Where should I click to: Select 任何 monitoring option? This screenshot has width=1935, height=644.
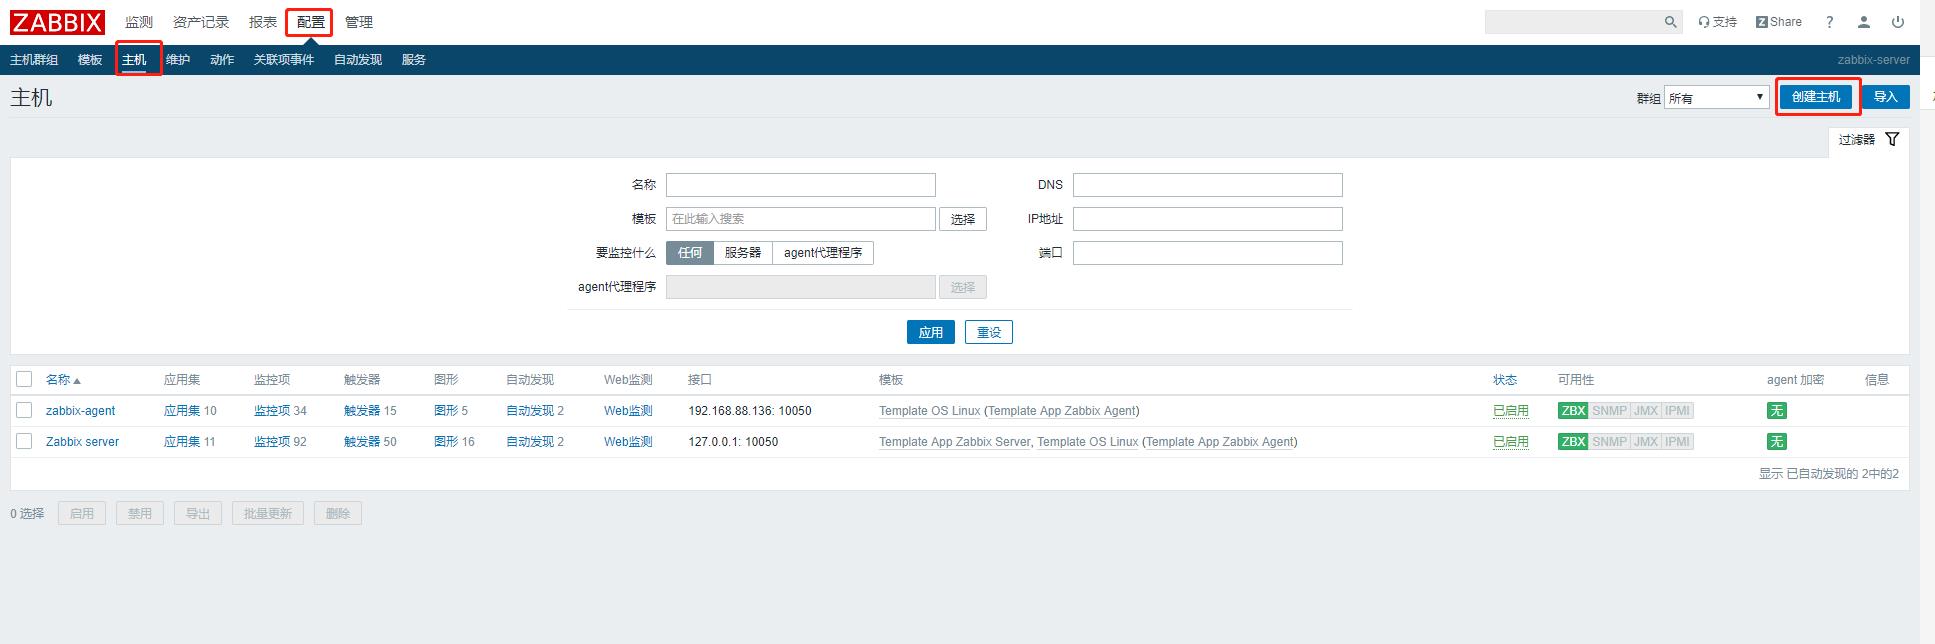click(690, 253)
